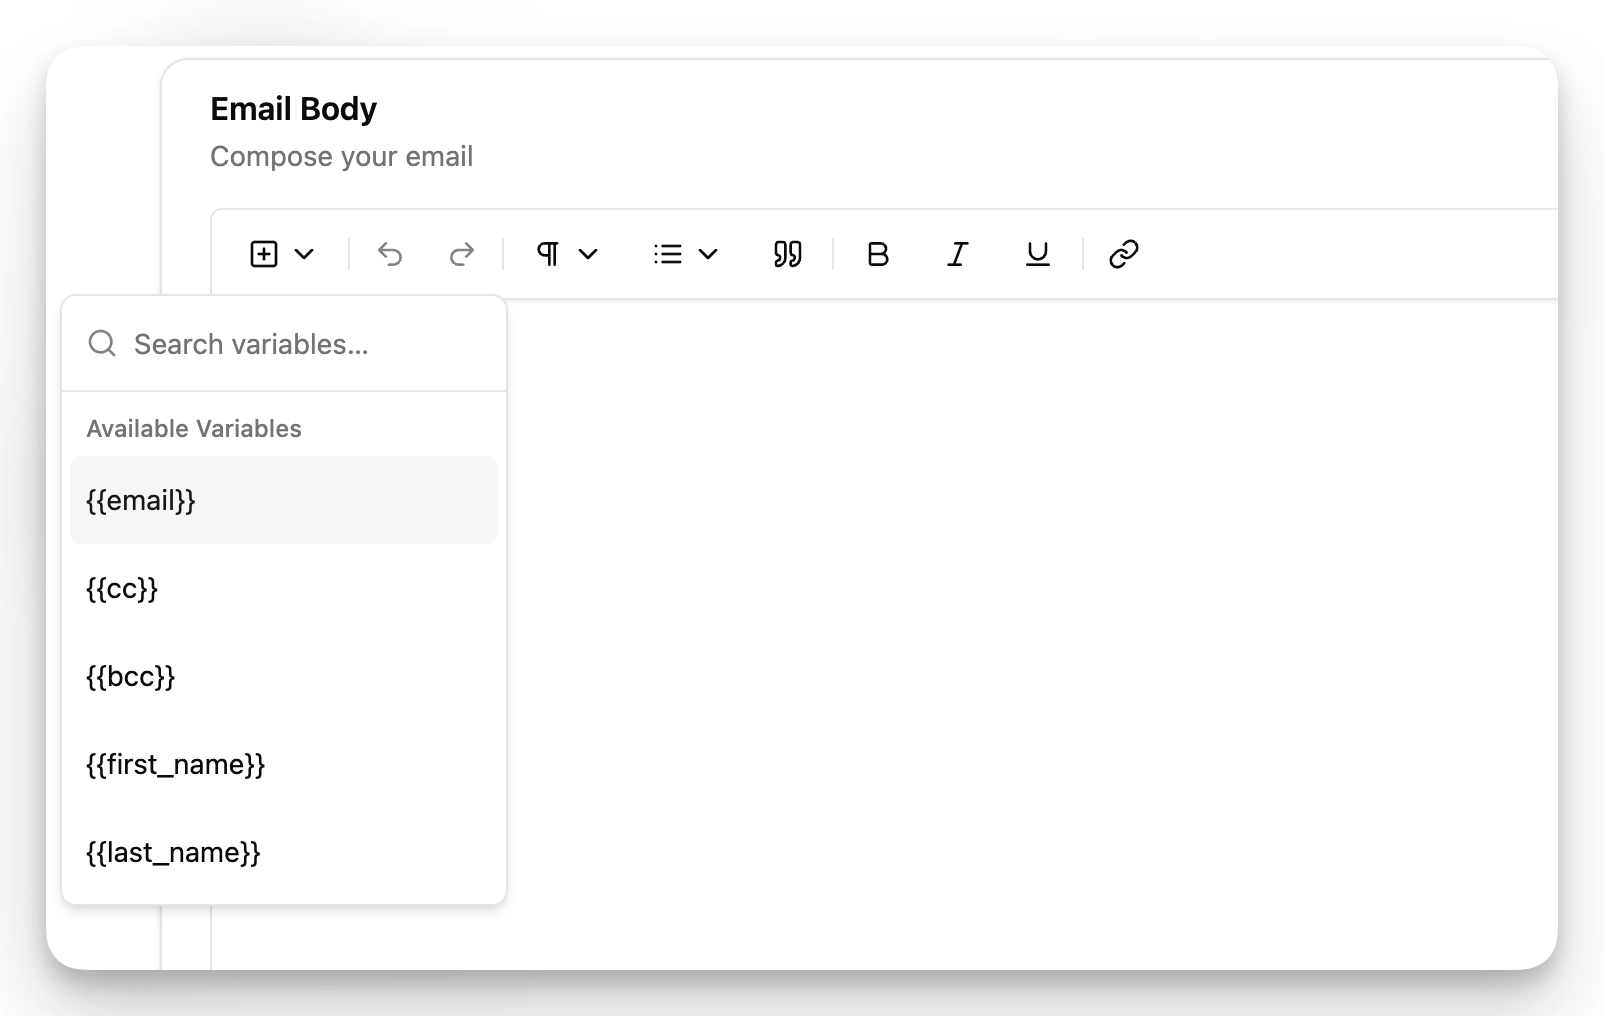
Task: Click the insert block plus icon
Action: click(264, 254)
